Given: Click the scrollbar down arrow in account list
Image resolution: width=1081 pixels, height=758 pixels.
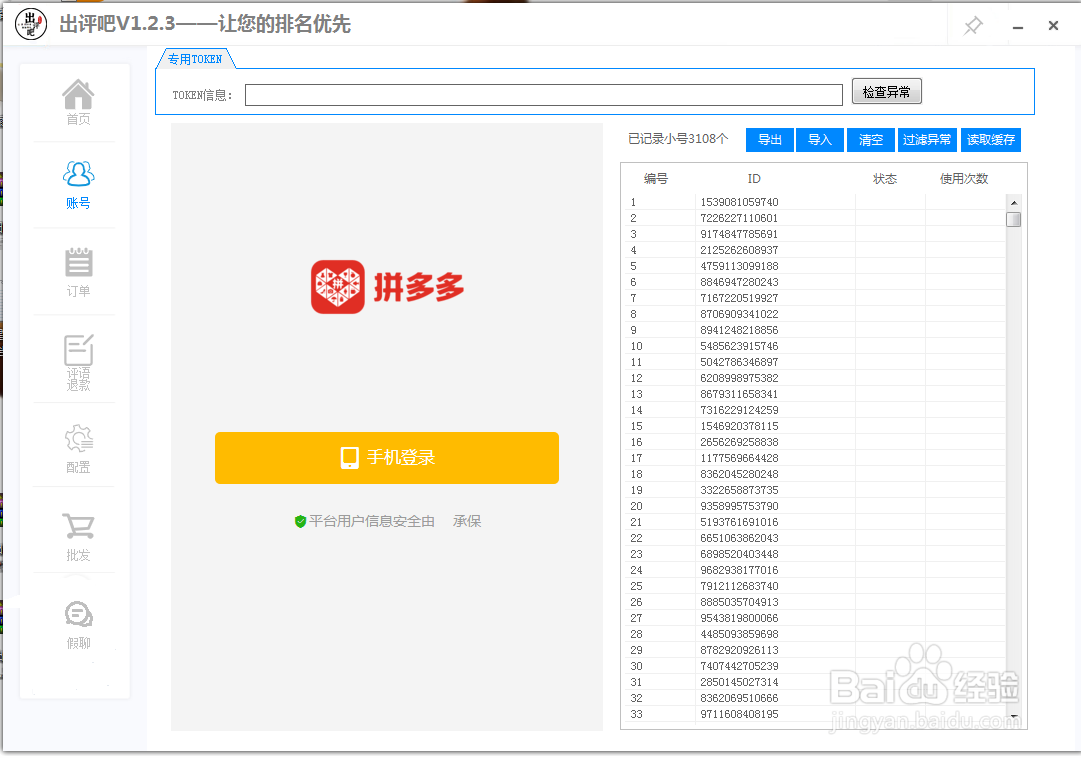Looking at the screenshot, I should click(x=1013, y=715).
